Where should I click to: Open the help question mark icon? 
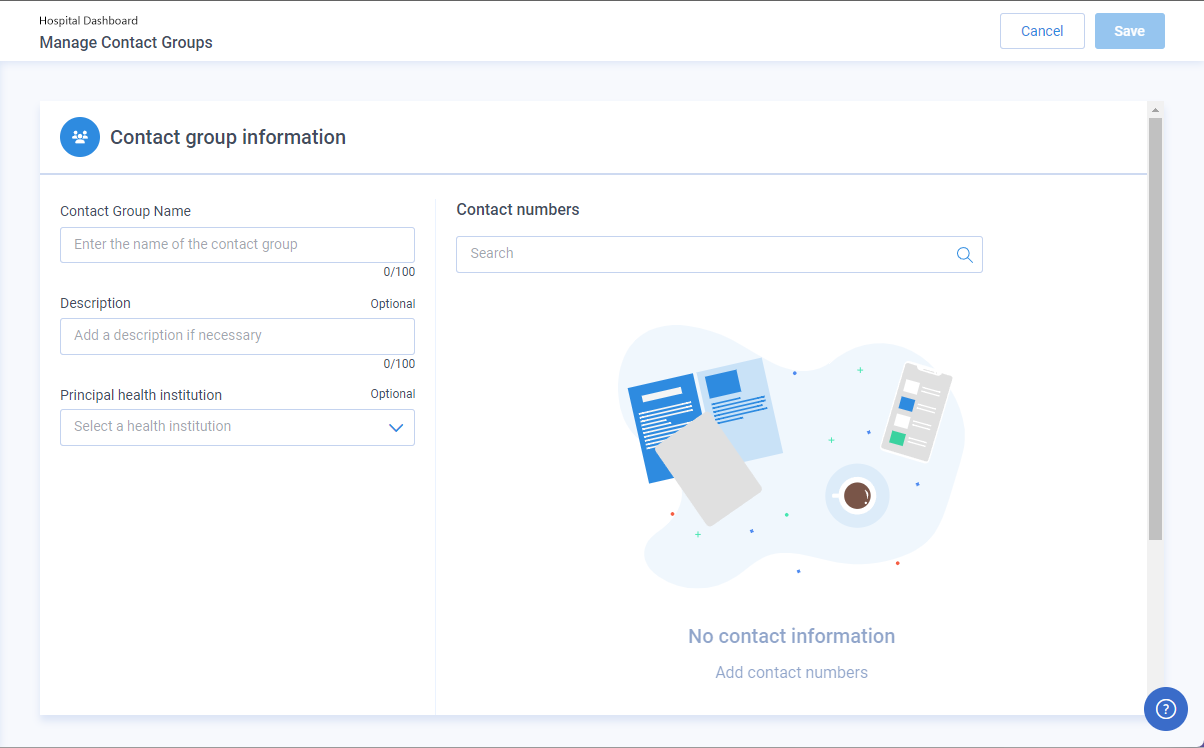tap(1166, 709)
